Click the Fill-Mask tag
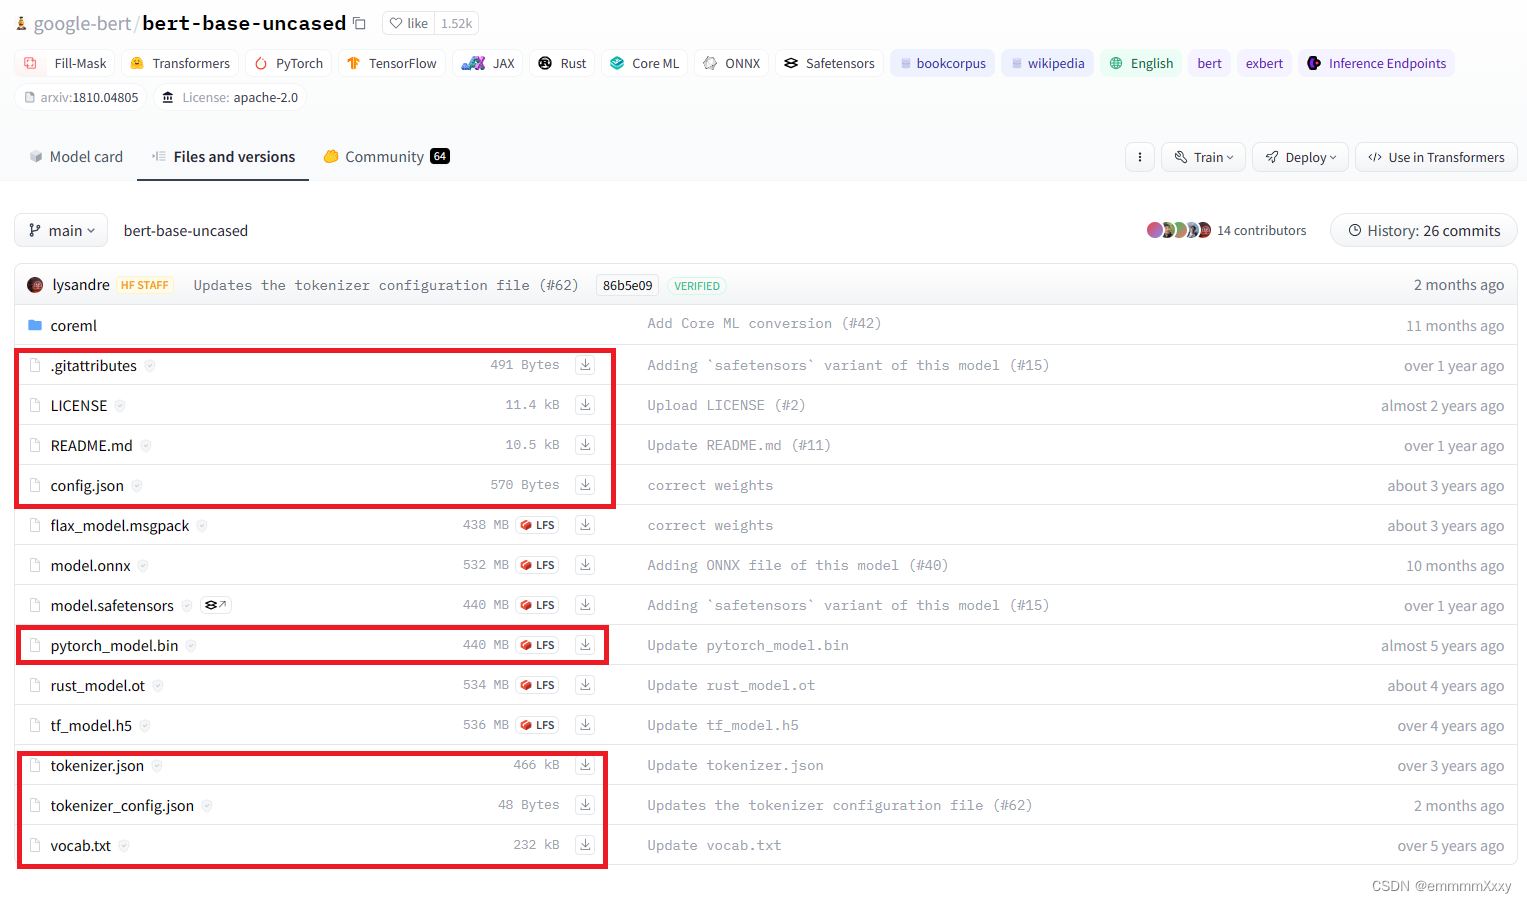1527x903 pixels. (x=65, y=63)
